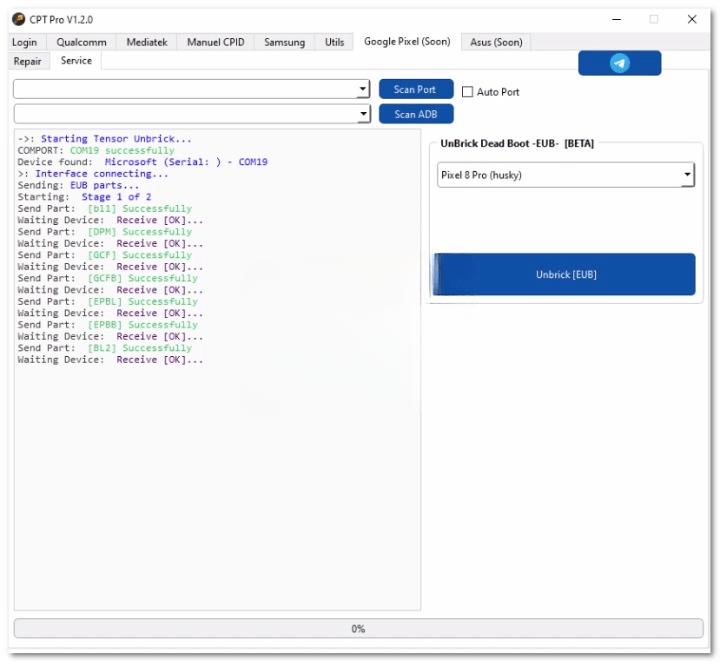The height and width of the screenshot is (662, 720).
Task: Start the Unbrick [EUB] process
Action: [564, 274]
